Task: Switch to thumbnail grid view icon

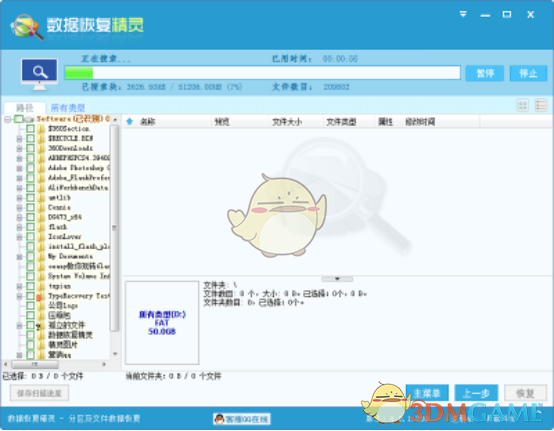Action: 523,105
